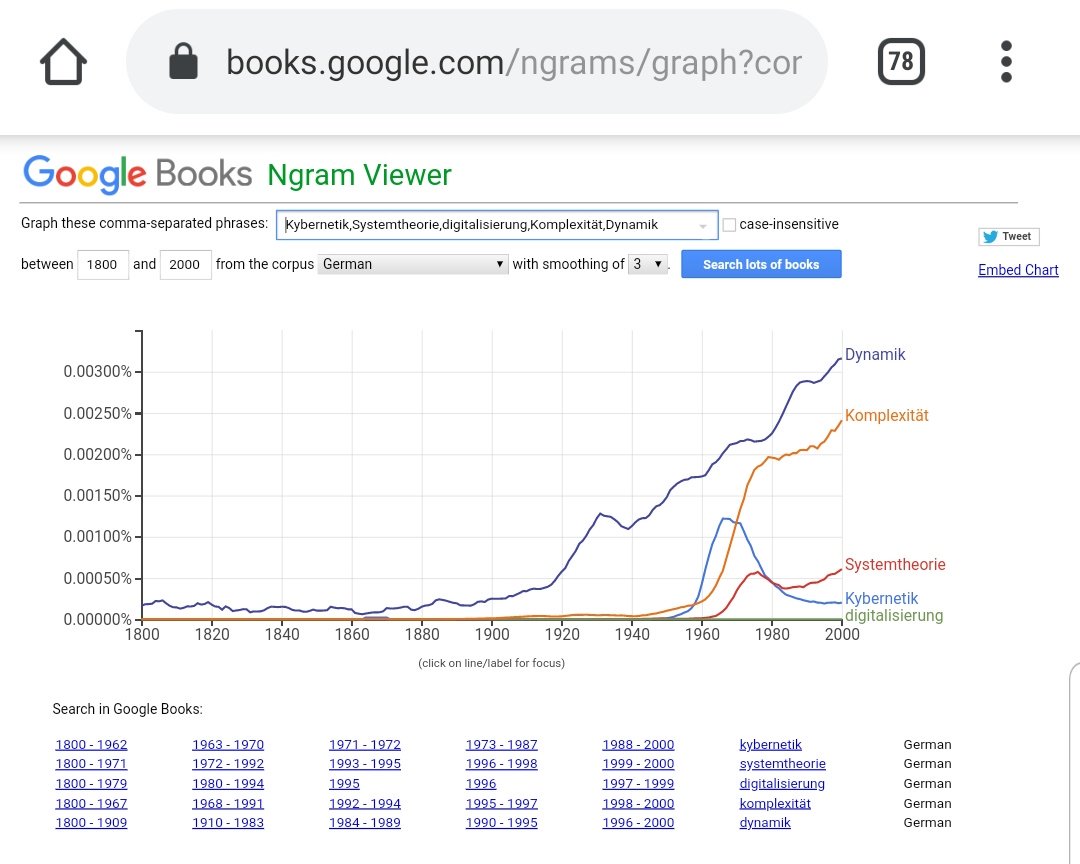The height and width of the screenshot is (864, 1080).
Task: Open the 1800 - 1962 range link
Action: (91, 744)
